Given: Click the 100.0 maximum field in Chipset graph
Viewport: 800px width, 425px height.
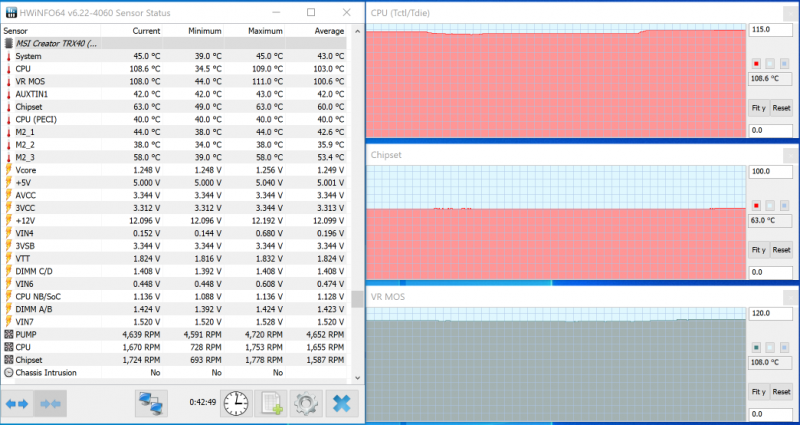Looking at the screenshot, I should [x=770, y=171].
